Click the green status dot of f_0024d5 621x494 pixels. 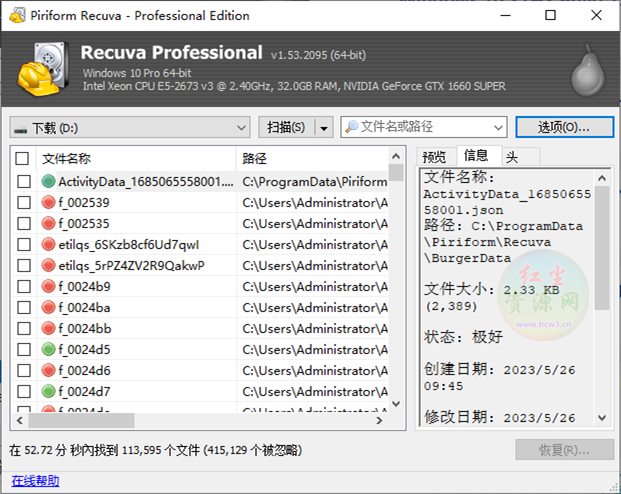48,349
